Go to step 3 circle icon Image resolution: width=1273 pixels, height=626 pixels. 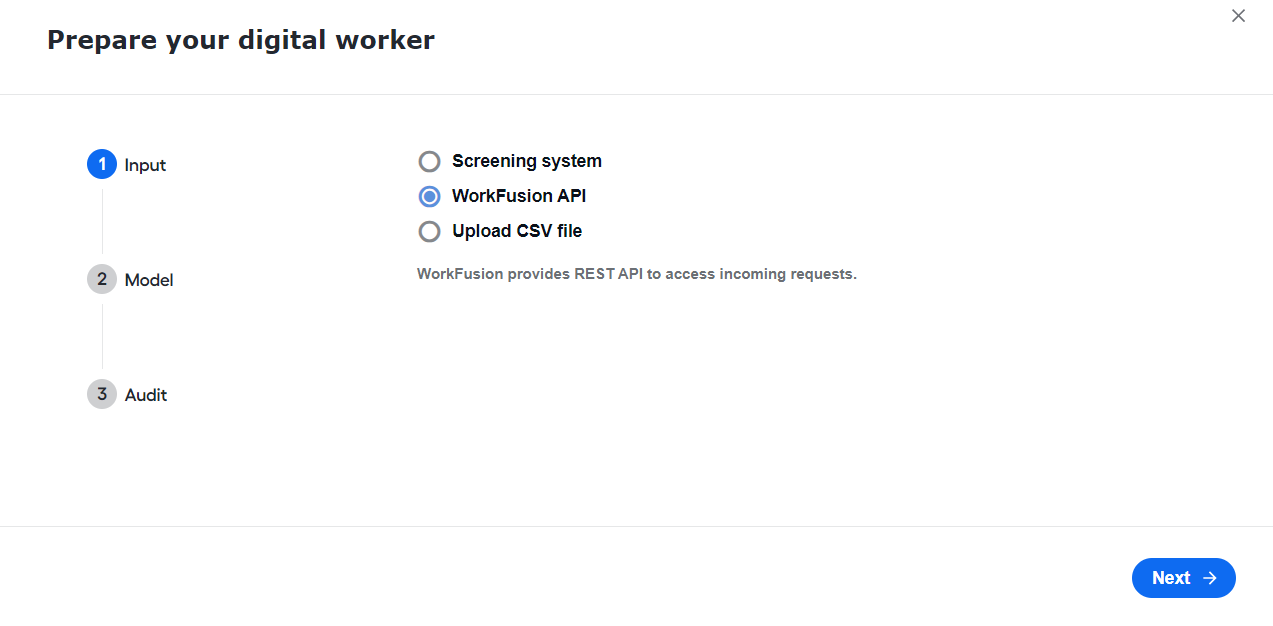102,394
